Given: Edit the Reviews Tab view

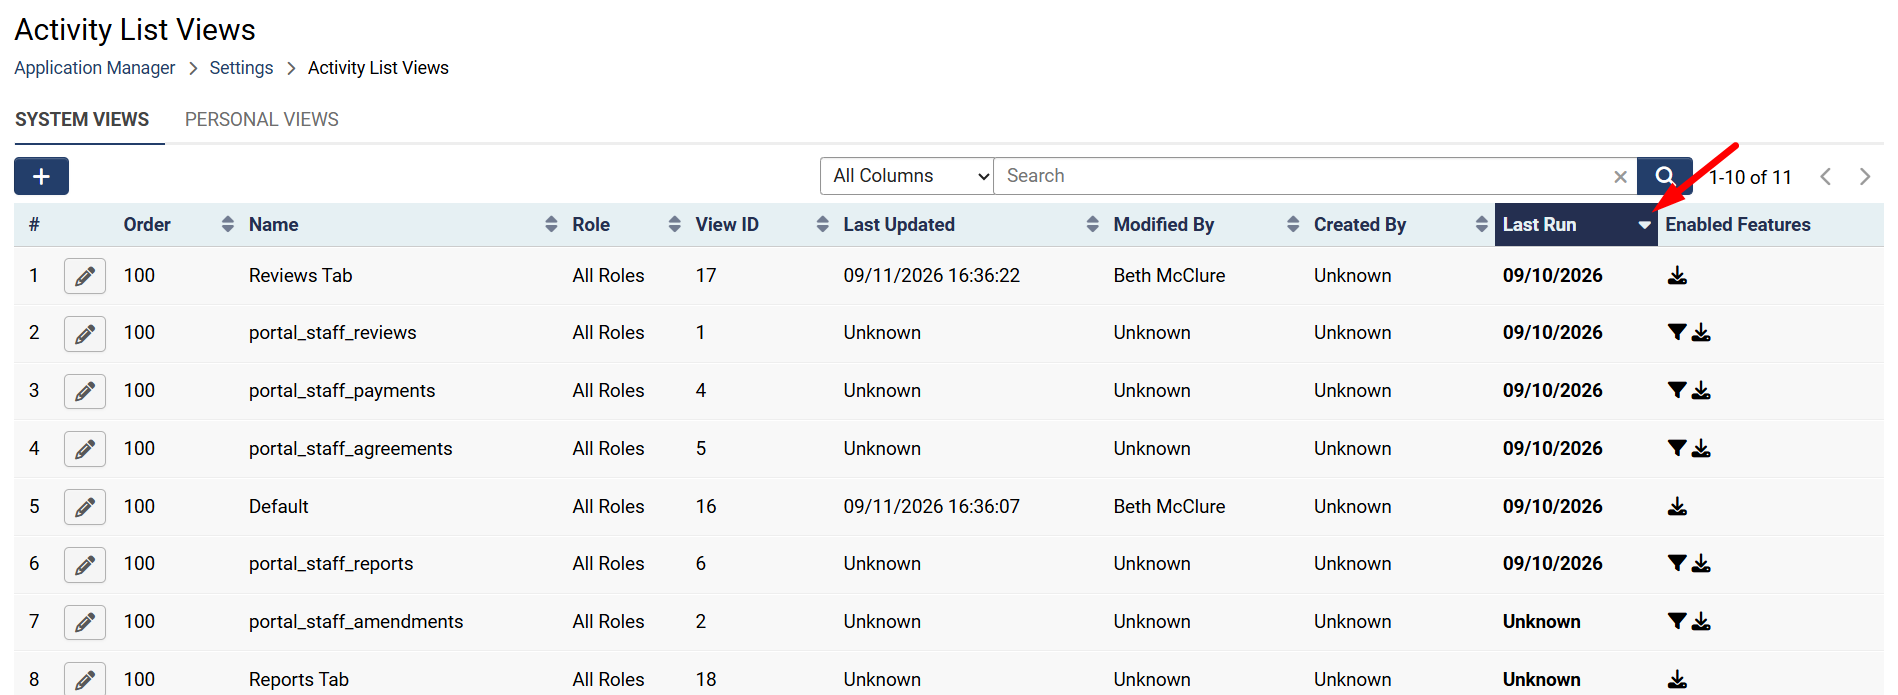Looking at the screenshot, I should coord(85,276).
